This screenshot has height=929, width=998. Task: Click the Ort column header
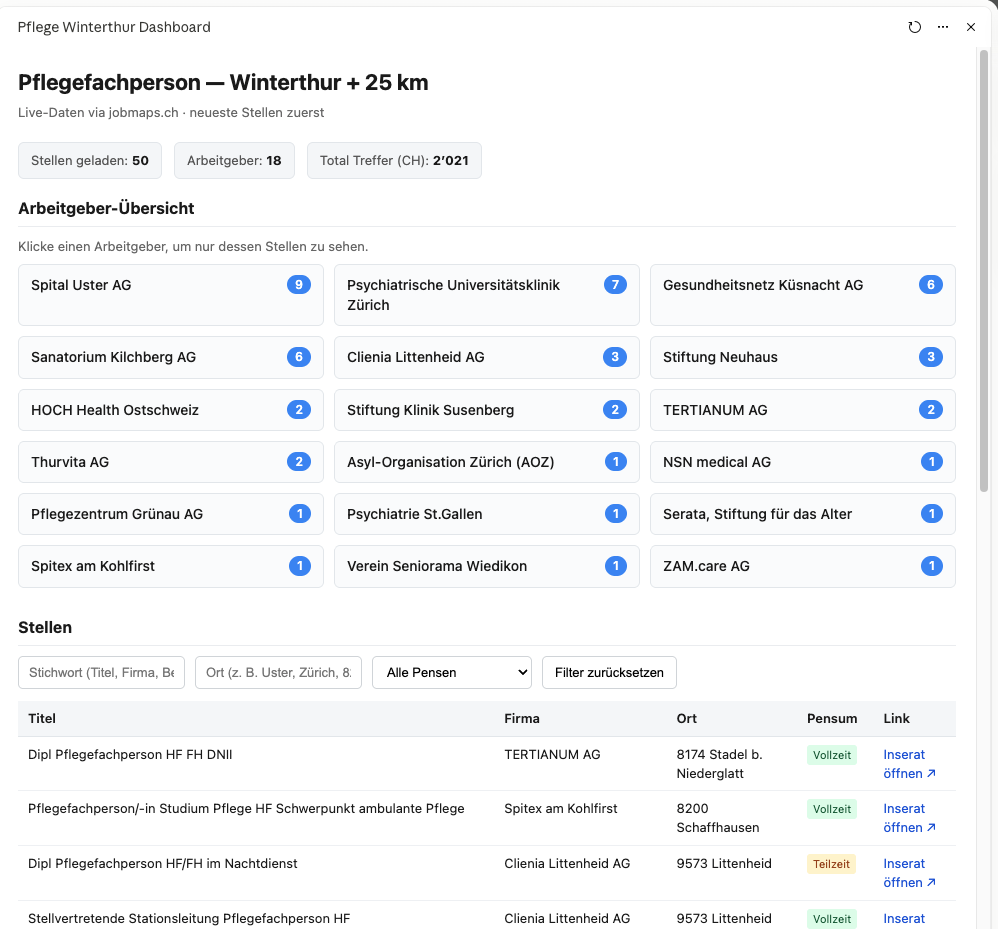(687, 718)
